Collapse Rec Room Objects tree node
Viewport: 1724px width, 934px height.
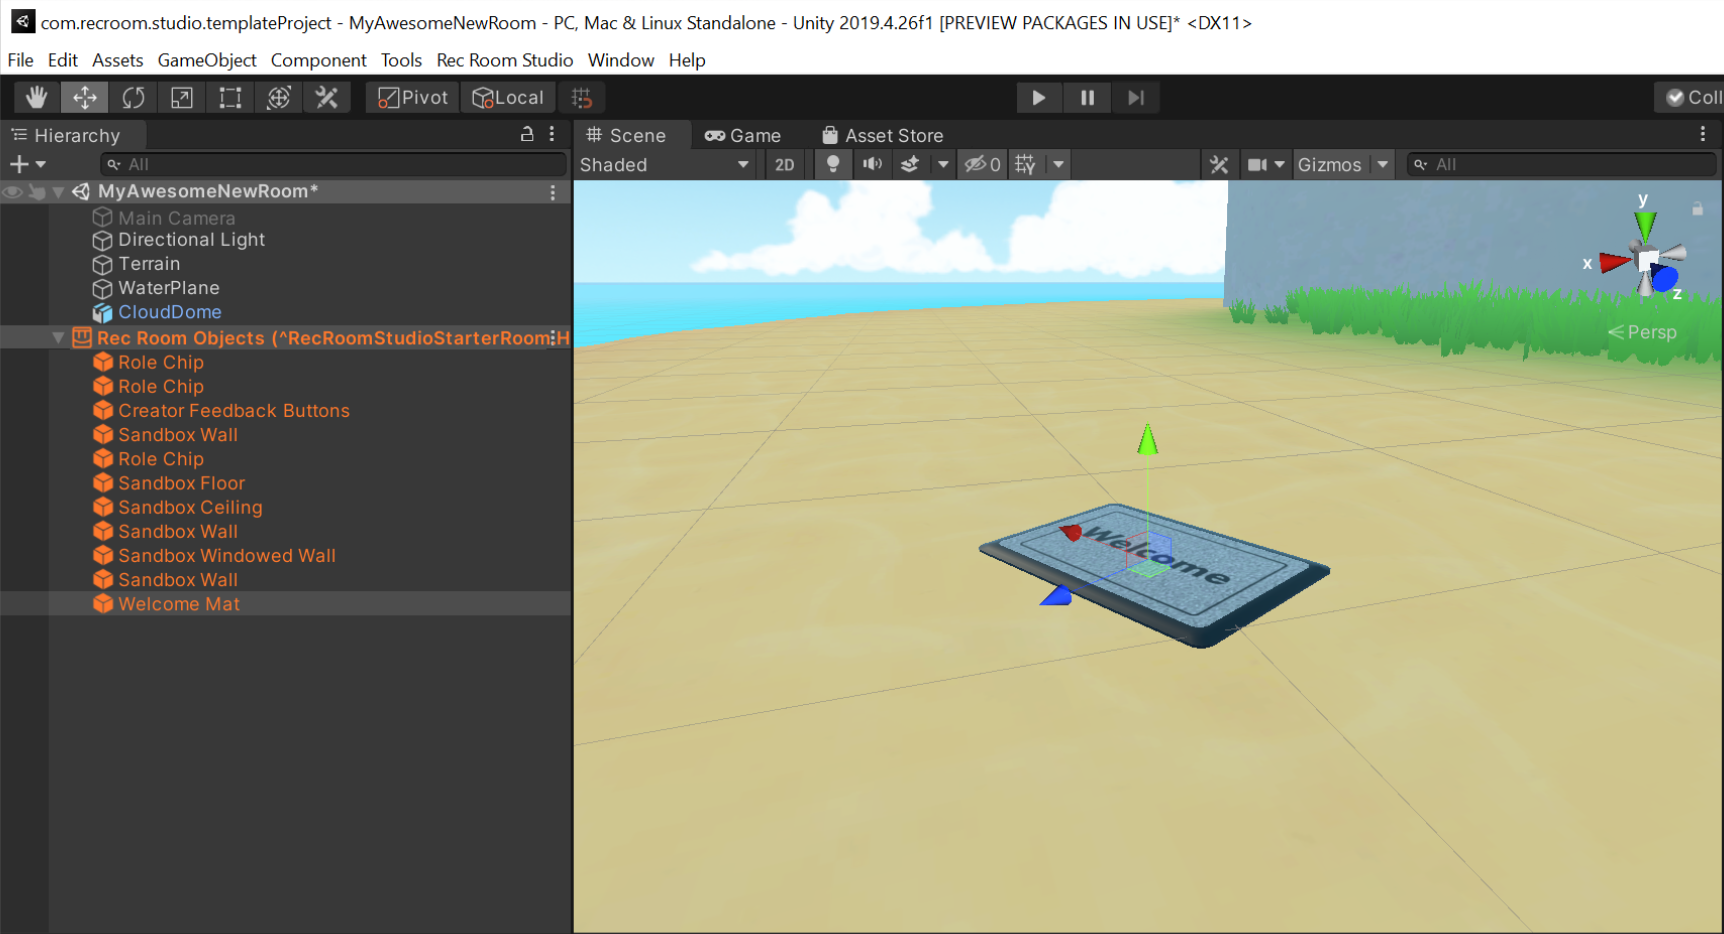click(58, 338)
